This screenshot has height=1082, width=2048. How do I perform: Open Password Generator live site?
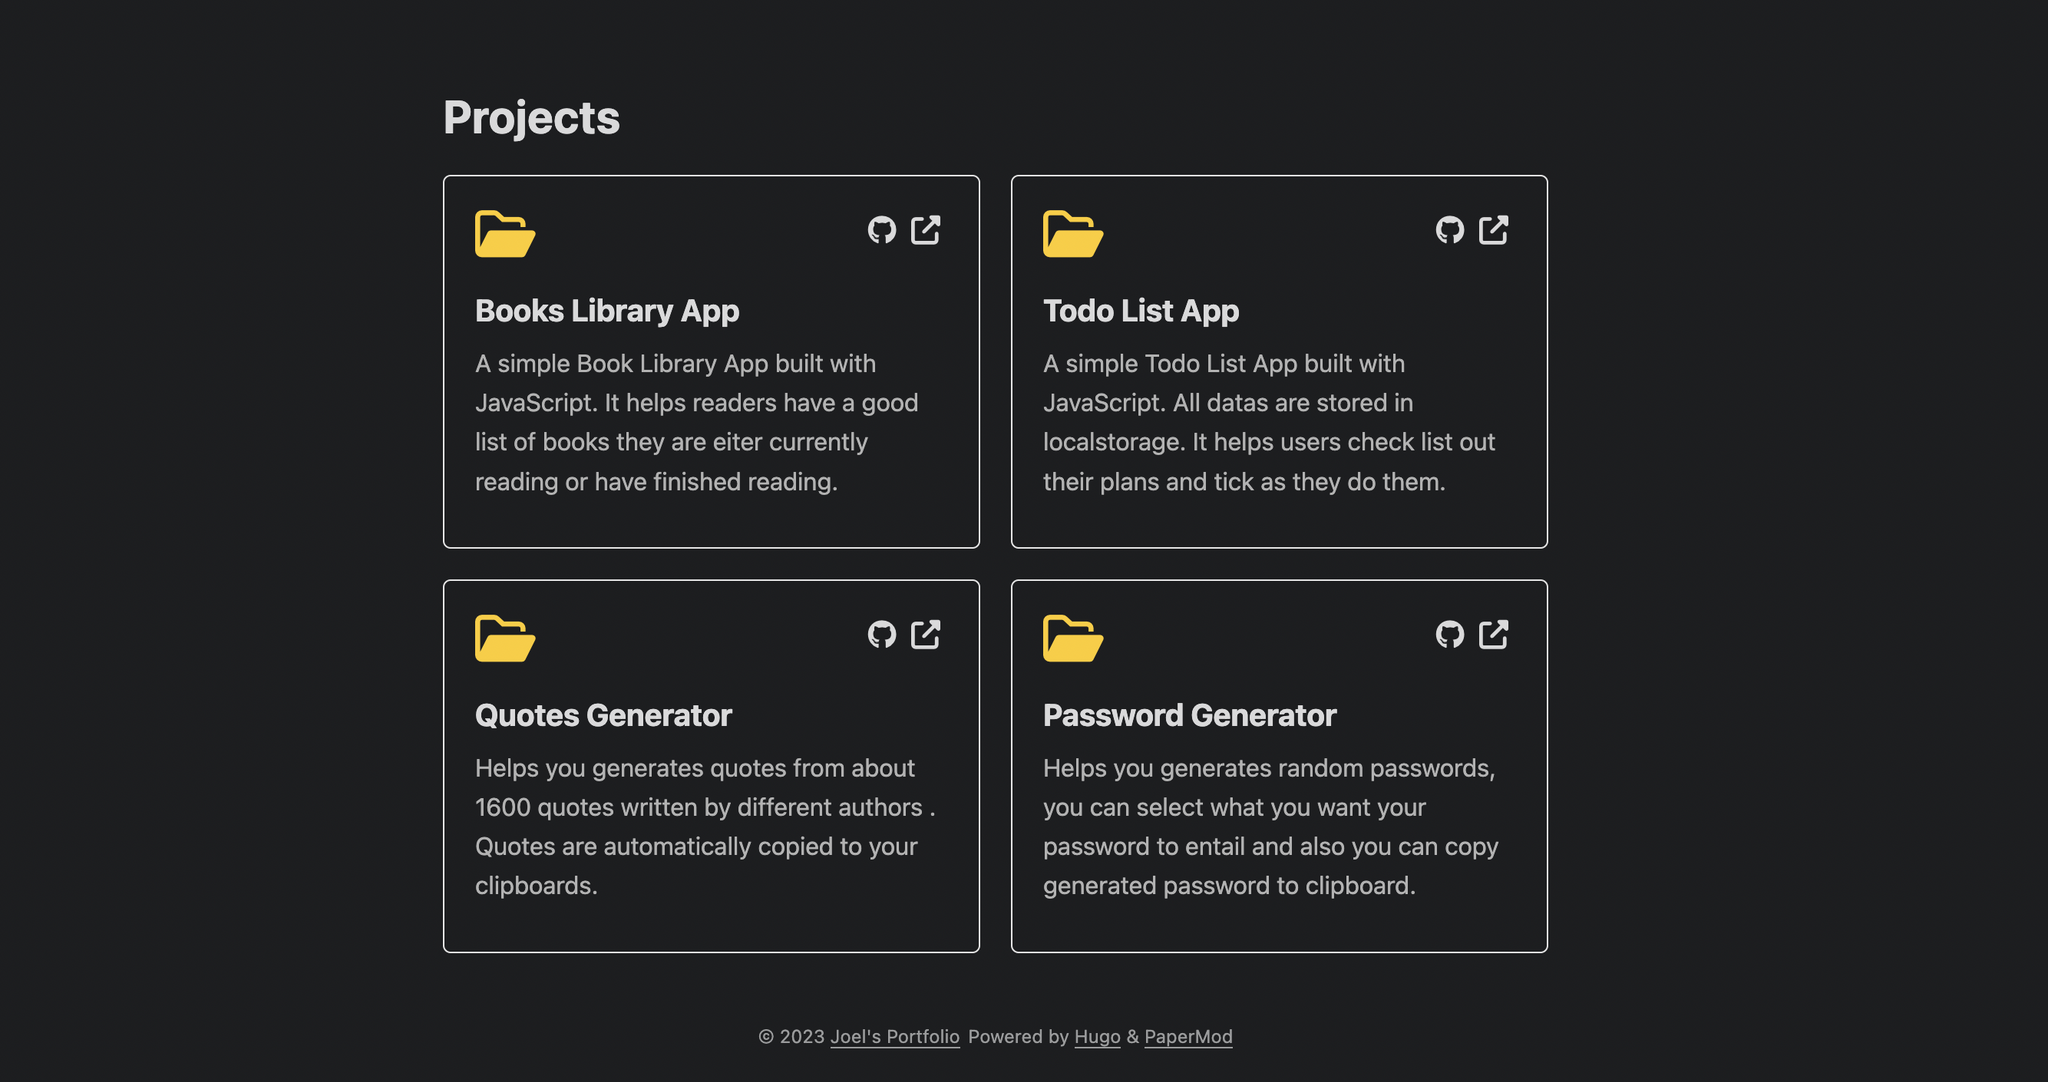pos(1494,634)
